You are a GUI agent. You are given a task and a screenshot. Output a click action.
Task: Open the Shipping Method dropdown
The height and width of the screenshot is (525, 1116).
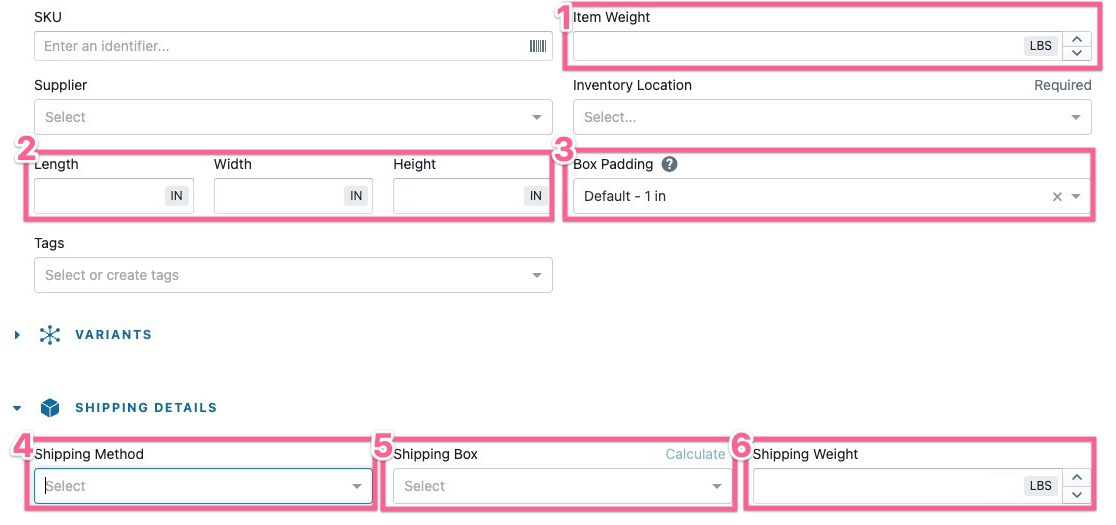coord(357,486)
